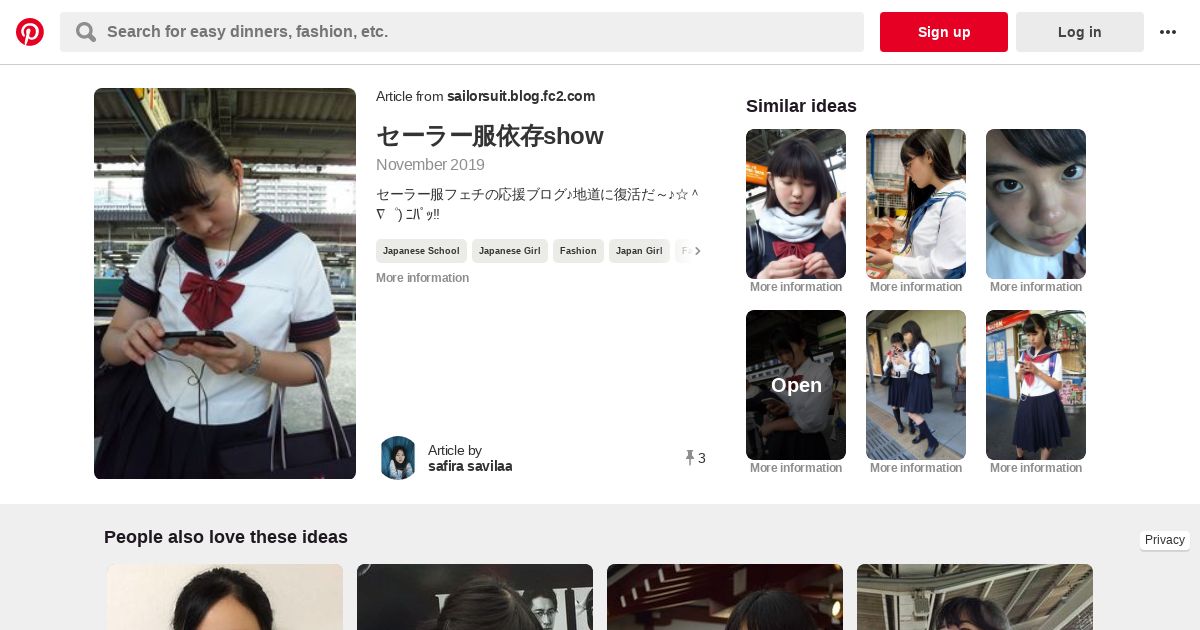The image size is (1200, 630).
Task: Open third pin under People also love
Action: tap(725, 597)
